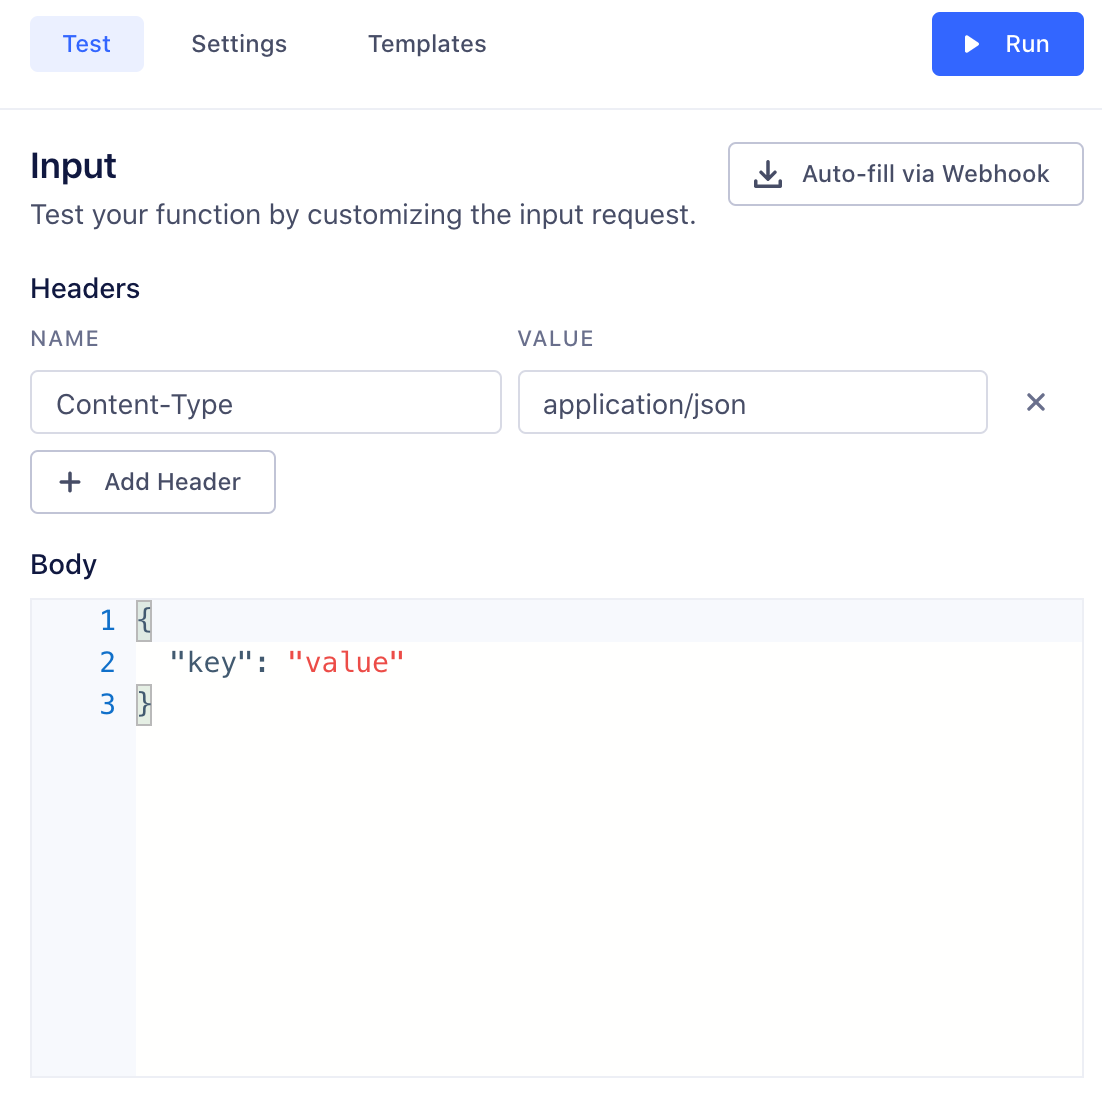Open Auto-fill via Webhook

point(905,174)
